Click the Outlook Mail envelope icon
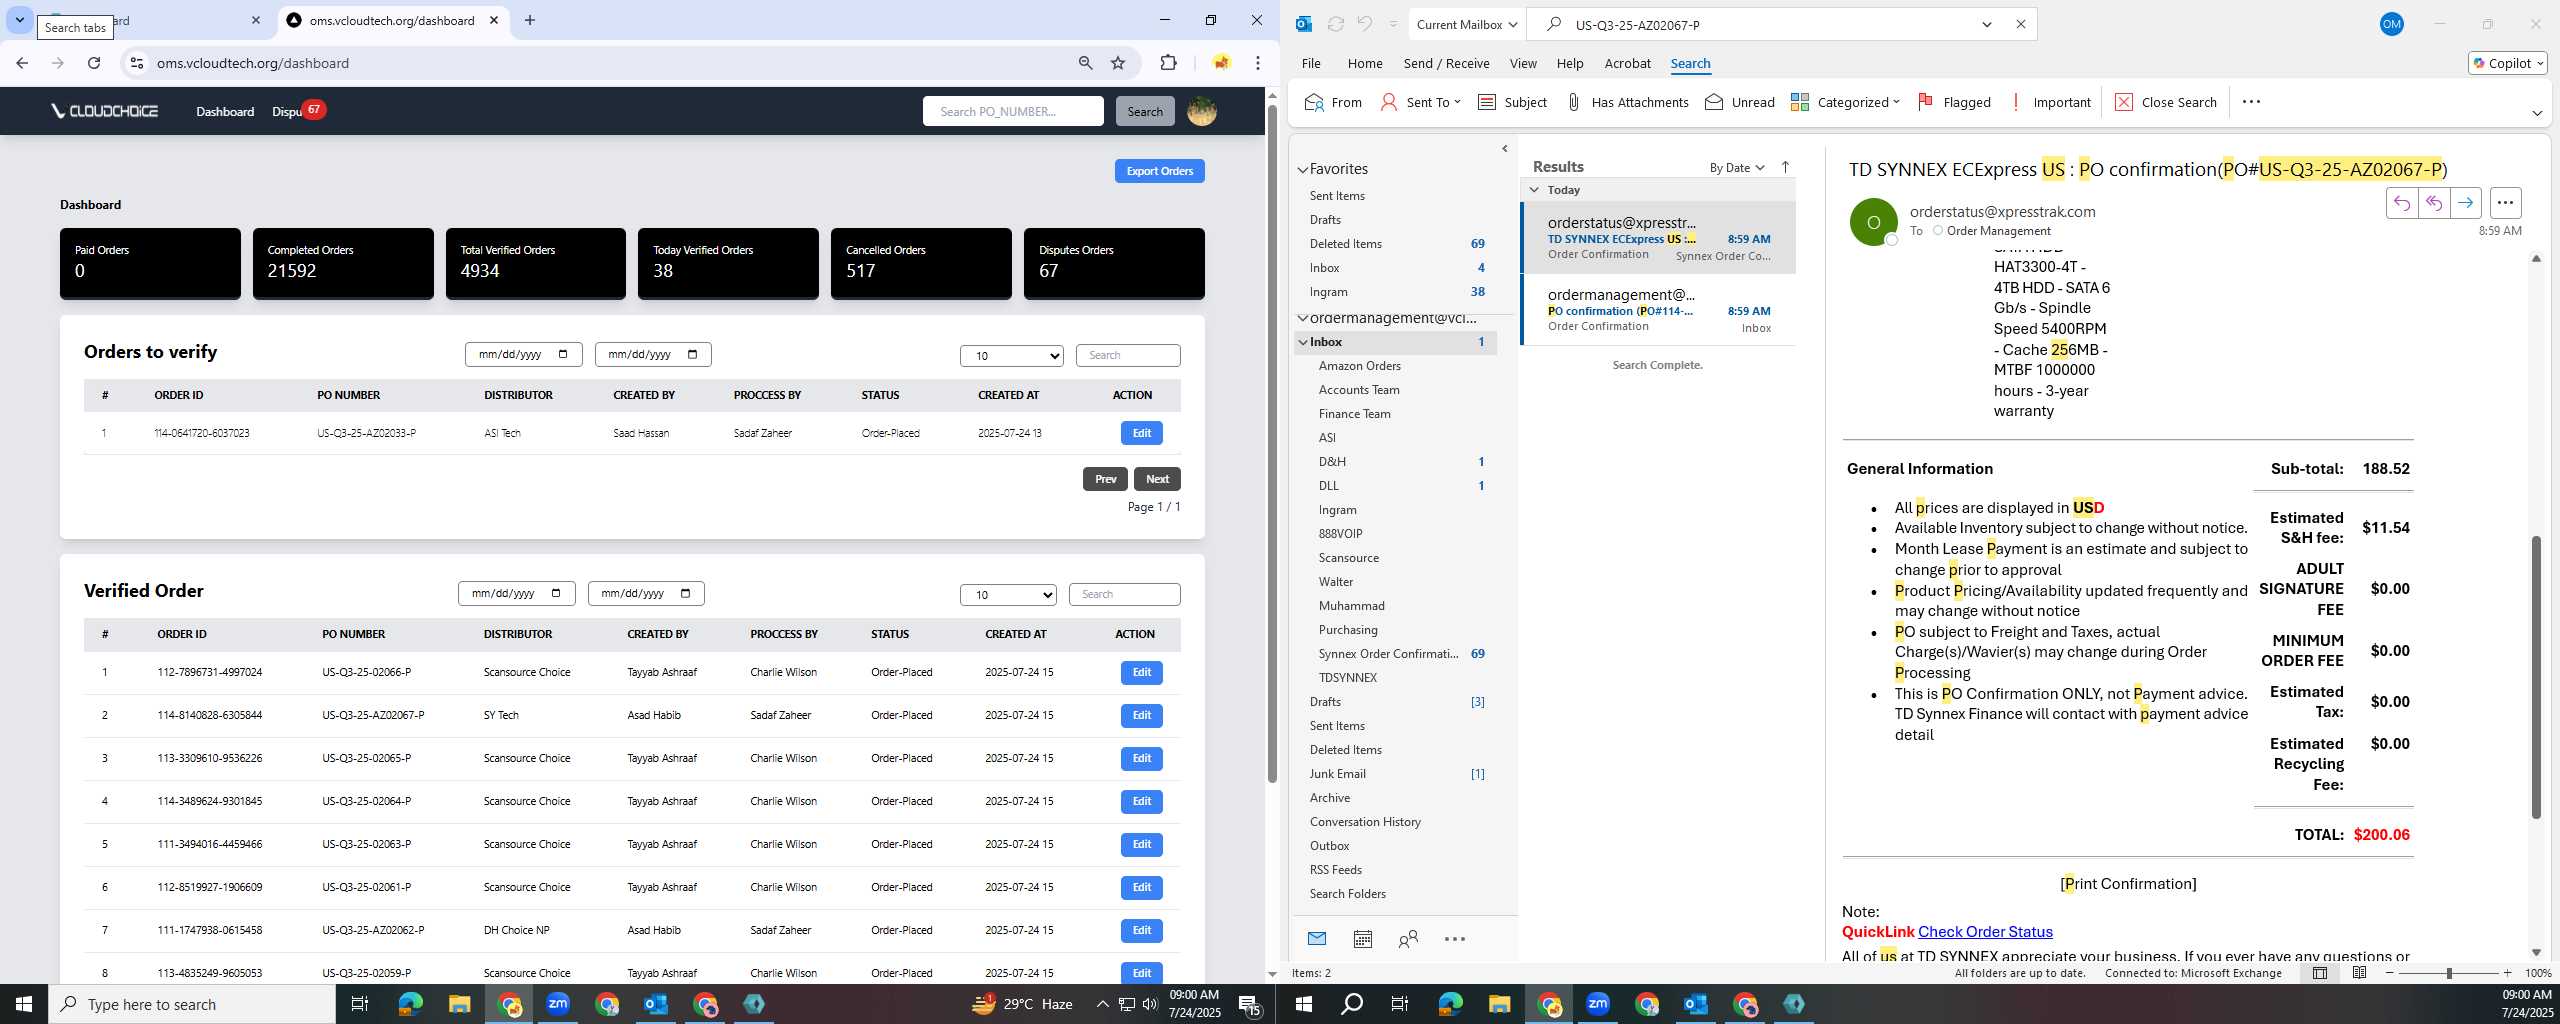Viewport: 2560px width, 1024px height. (x=1316, y=939)
